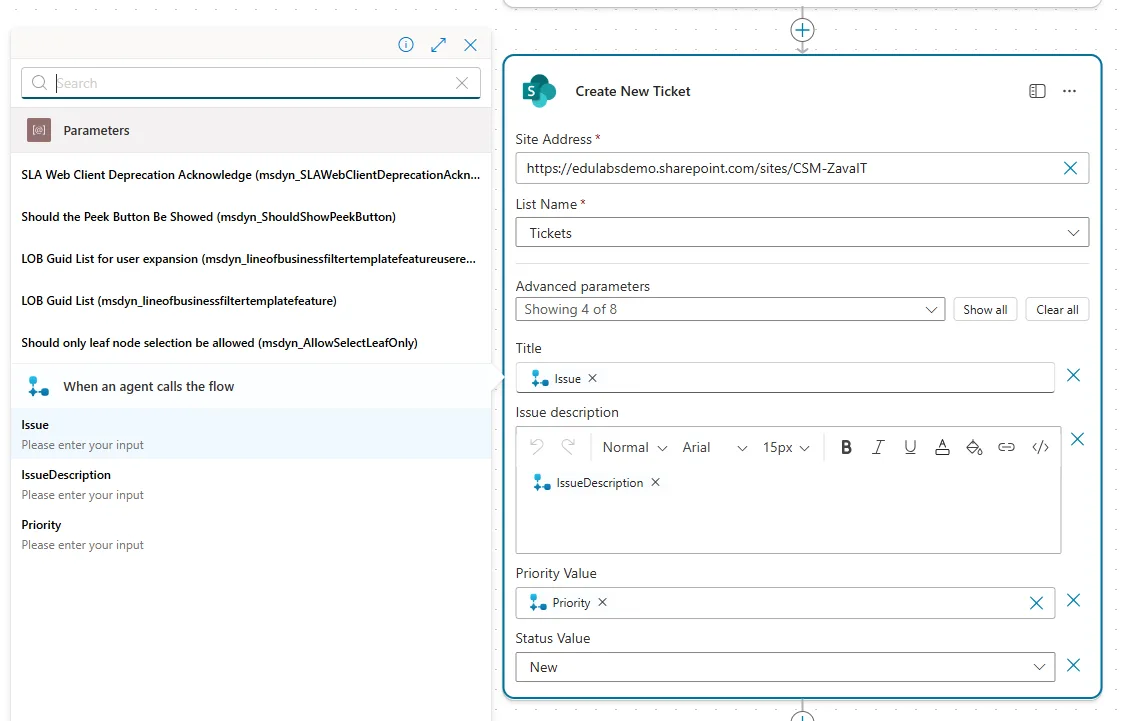Expand the Advanced parameters dropdown
The image size is (1133, 721).
pos(730,310)
